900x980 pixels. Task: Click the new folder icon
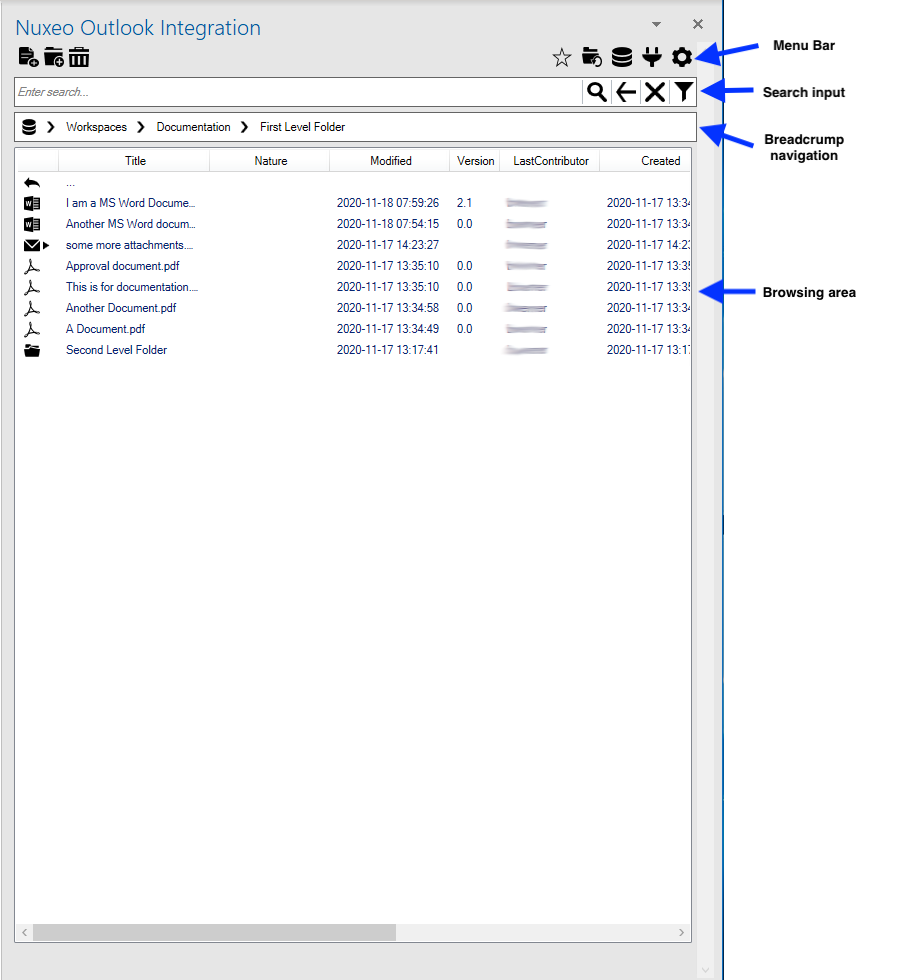[x=54, y=57]
